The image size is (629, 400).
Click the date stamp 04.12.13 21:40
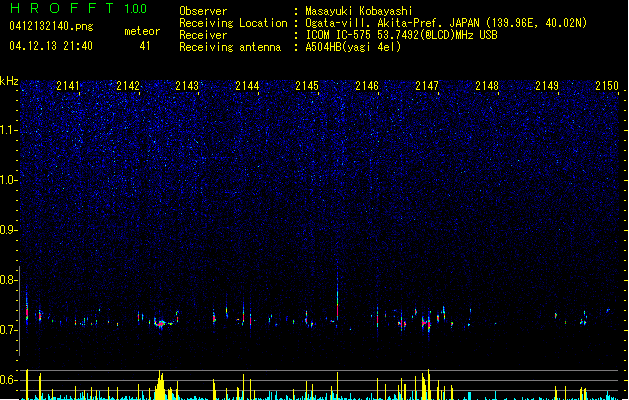51,46
